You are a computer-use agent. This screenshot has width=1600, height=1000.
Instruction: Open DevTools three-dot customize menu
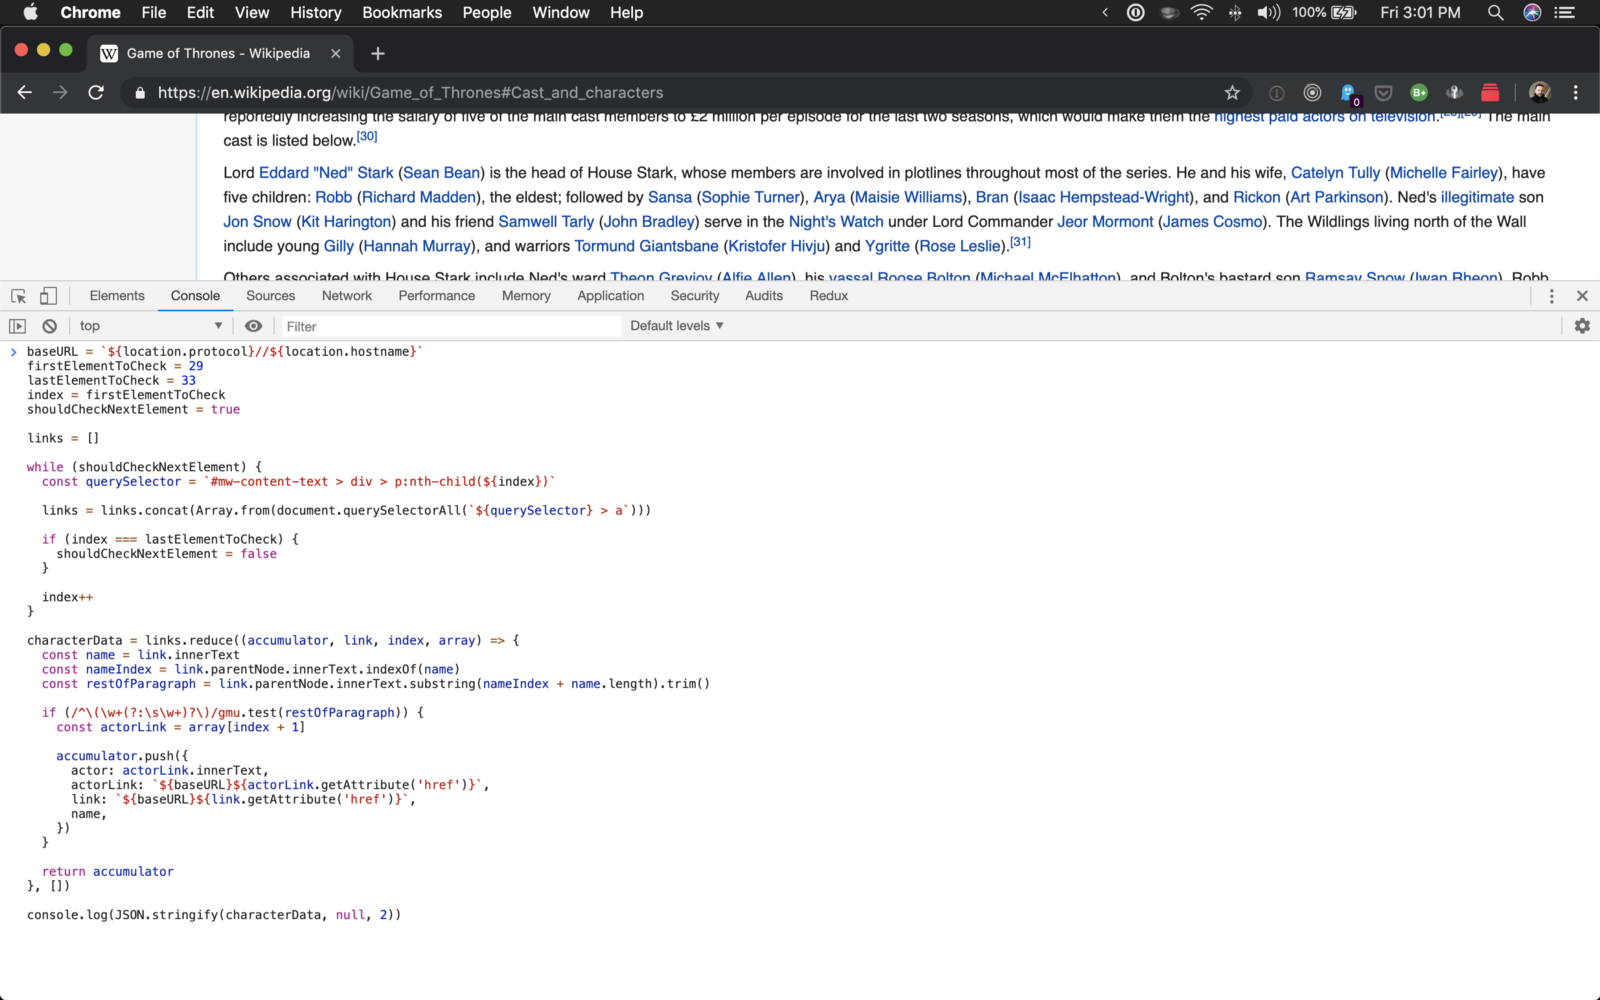[1551, 296]
